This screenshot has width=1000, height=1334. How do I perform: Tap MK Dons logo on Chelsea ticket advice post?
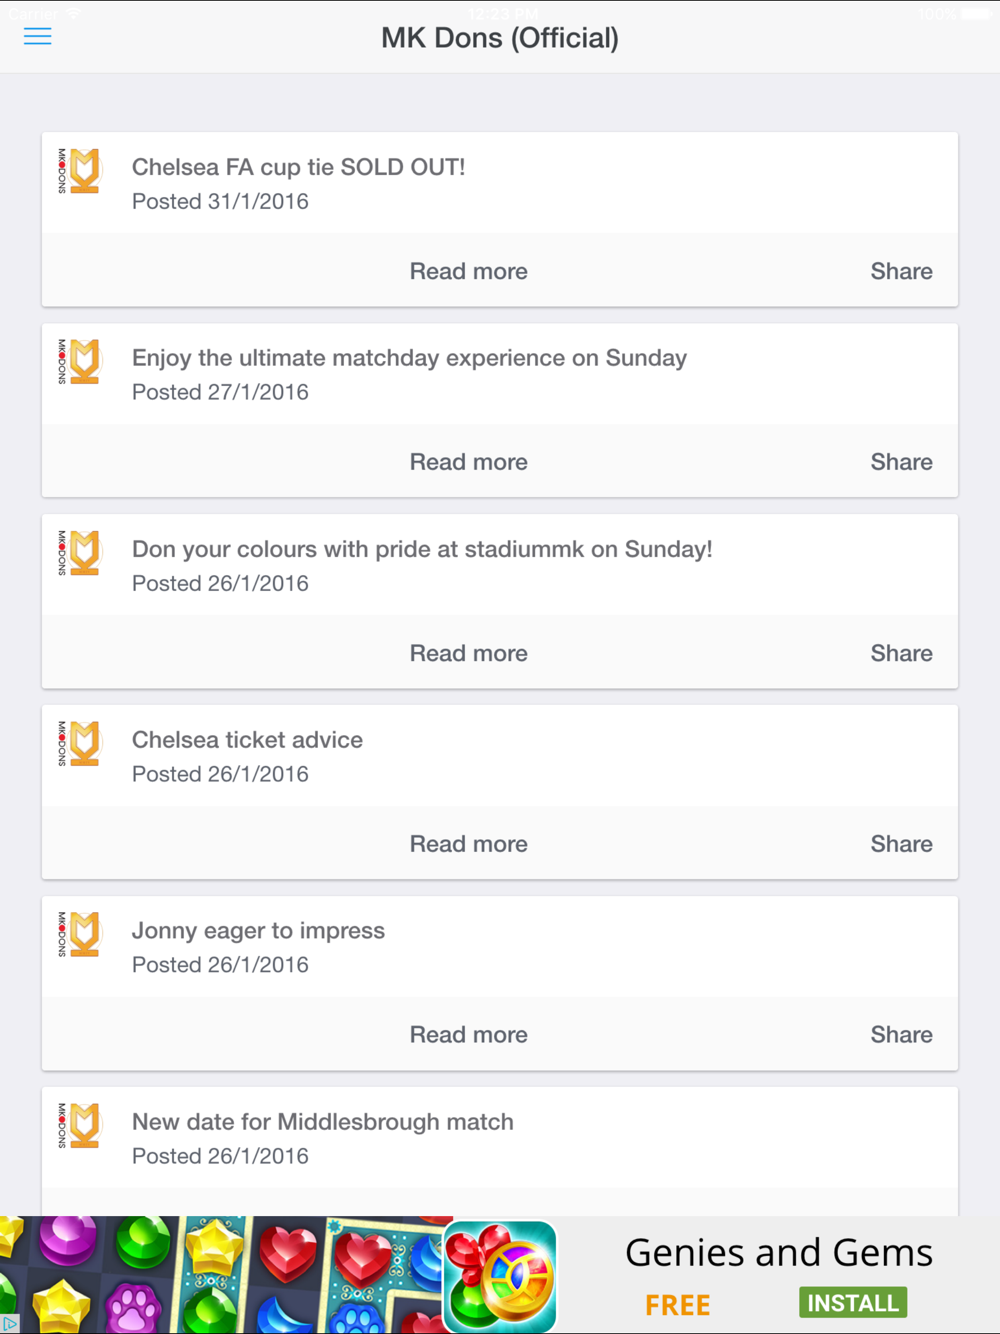79,744
